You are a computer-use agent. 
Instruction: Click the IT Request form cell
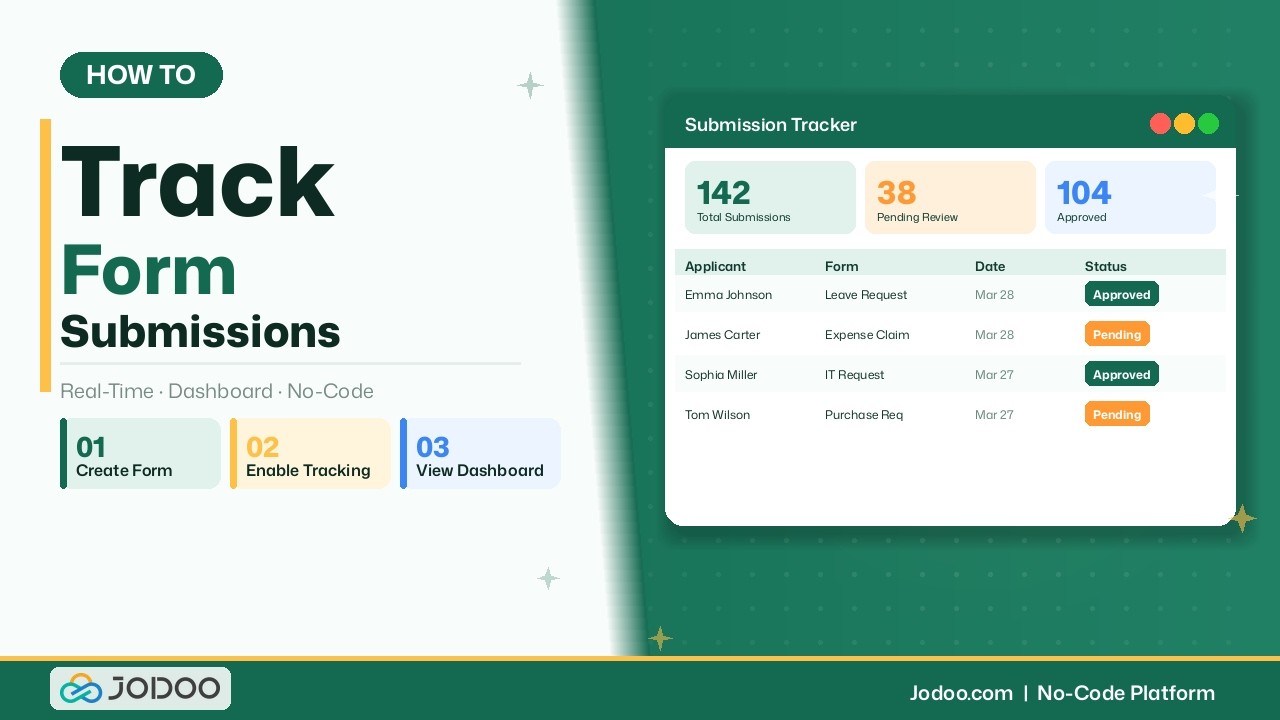point(855,375)
